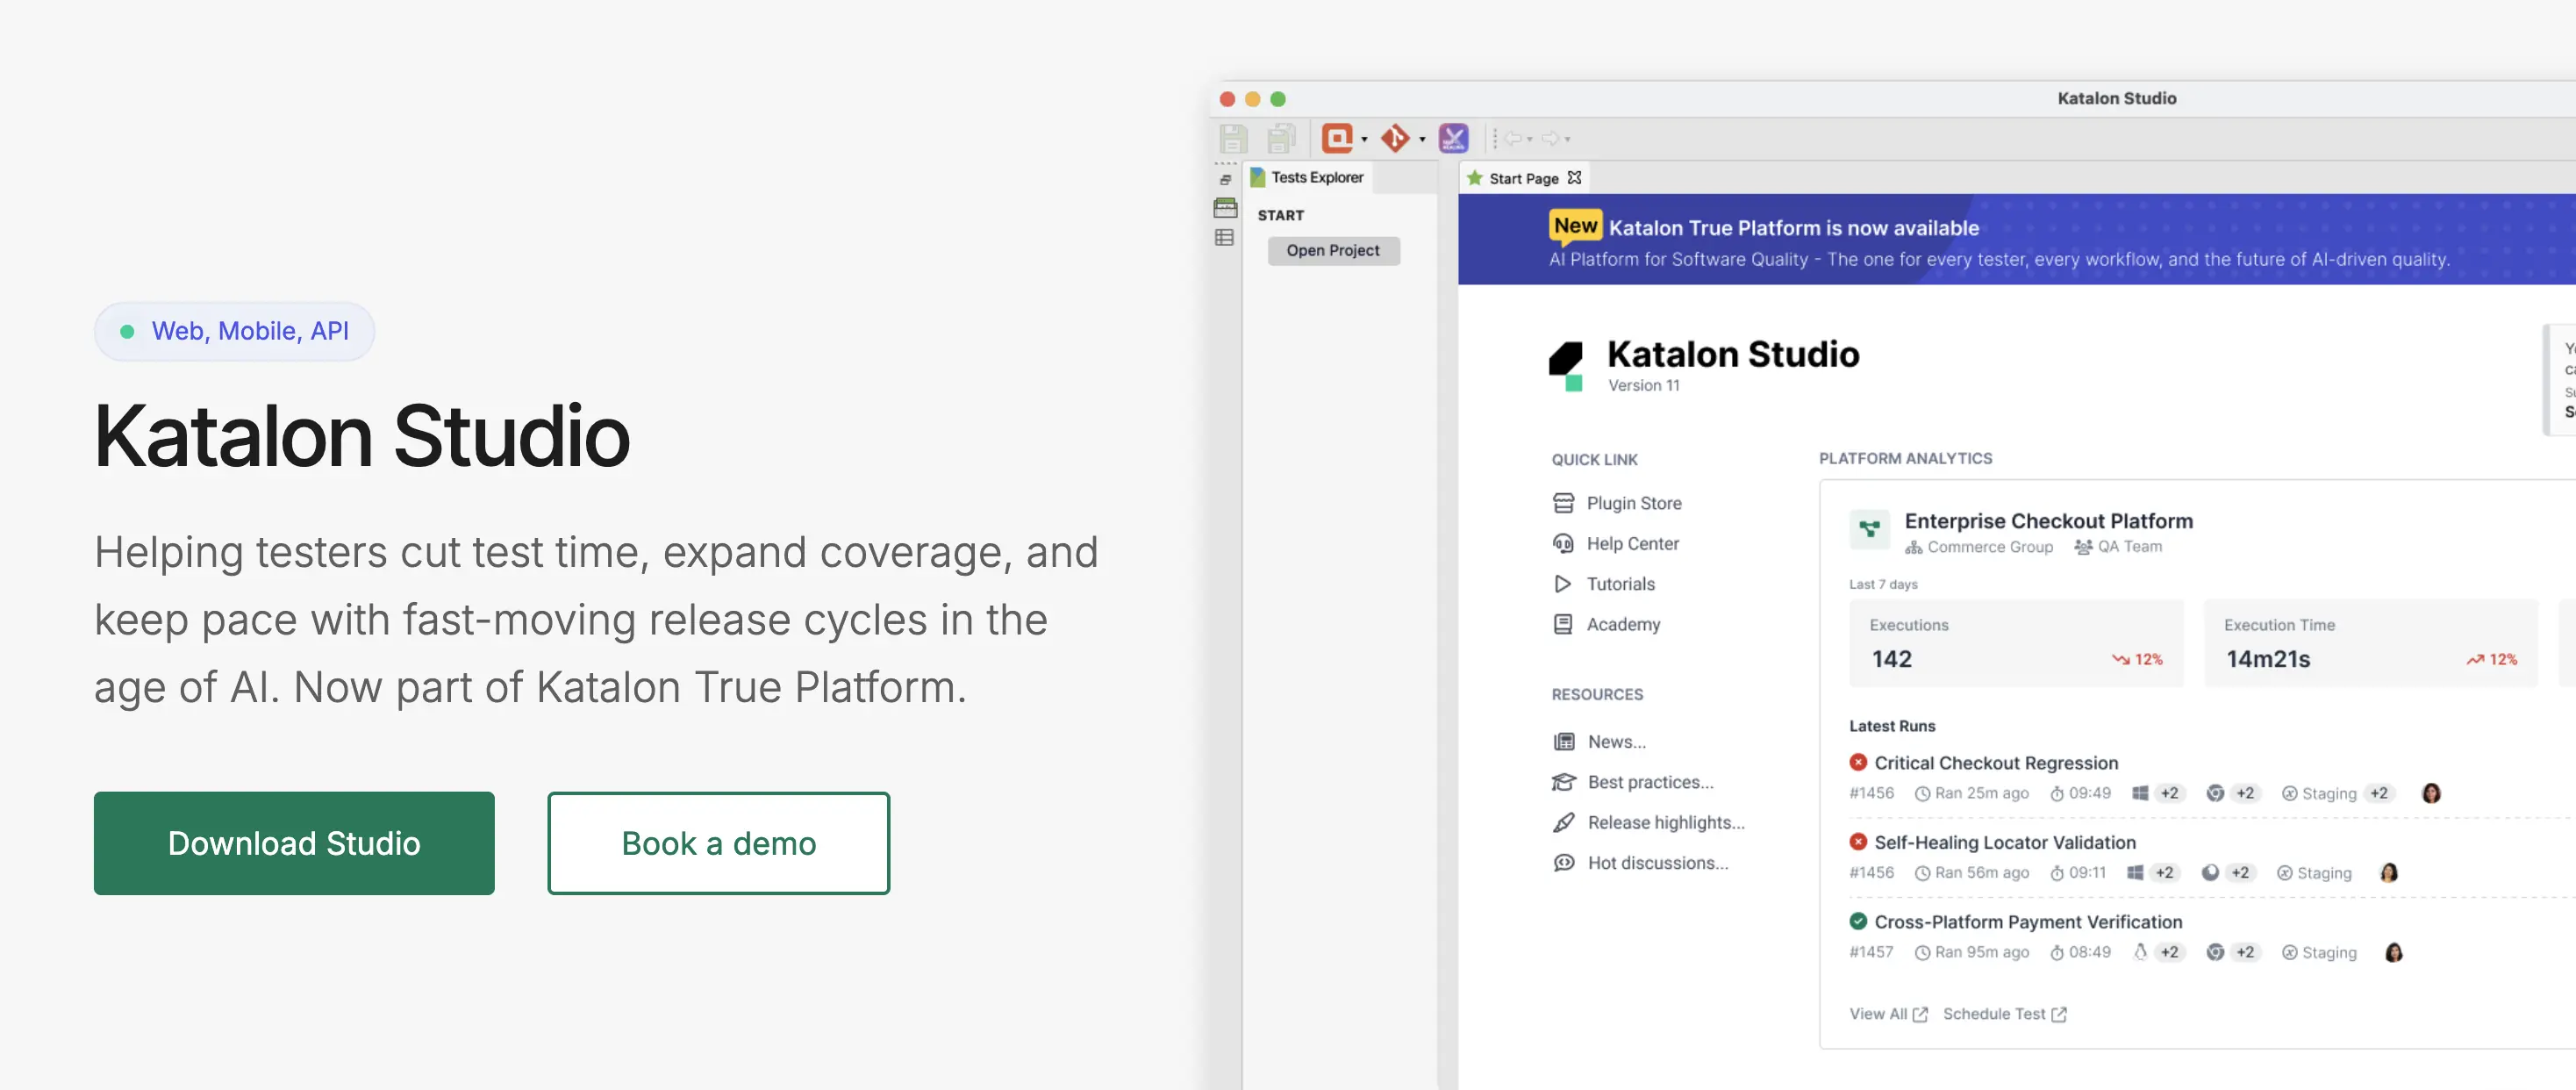Click the Book a demo button

(x=718, y=843)
